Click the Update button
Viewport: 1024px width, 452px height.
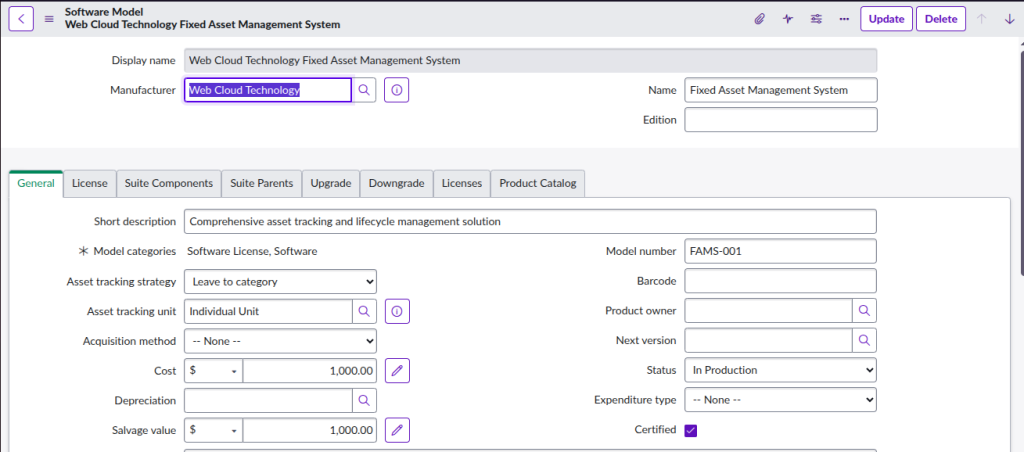point(886,19)
